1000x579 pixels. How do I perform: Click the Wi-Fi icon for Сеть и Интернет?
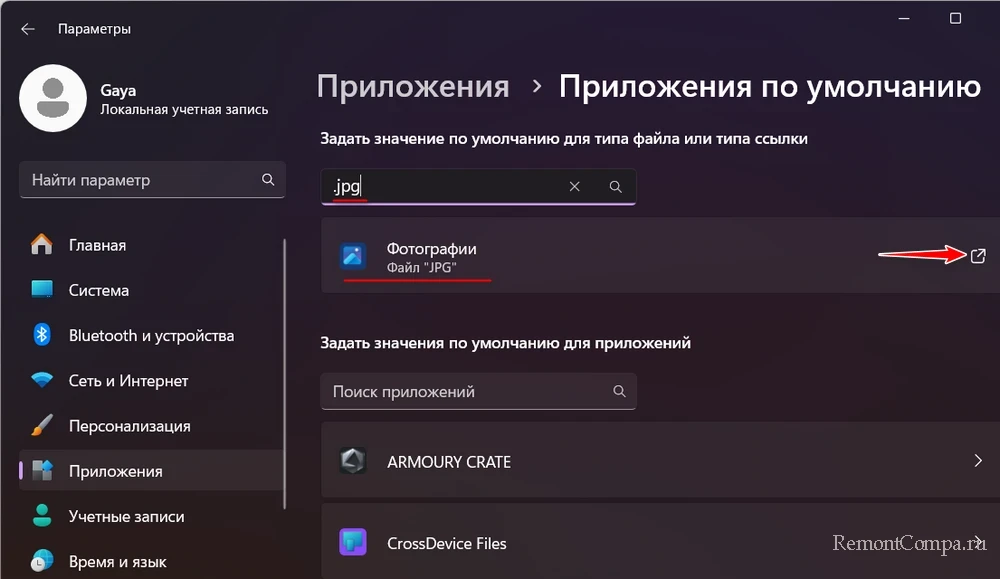click(42, 381)
